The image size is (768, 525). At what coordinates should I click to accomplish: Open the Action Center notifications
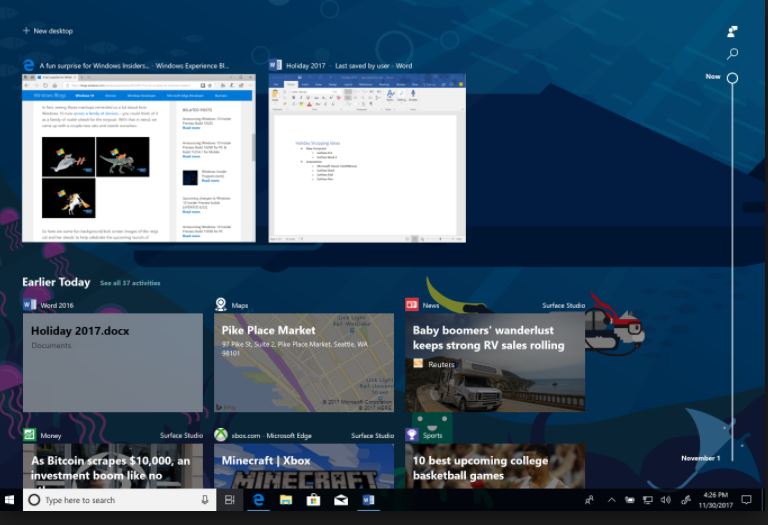[x=746, y=500]
